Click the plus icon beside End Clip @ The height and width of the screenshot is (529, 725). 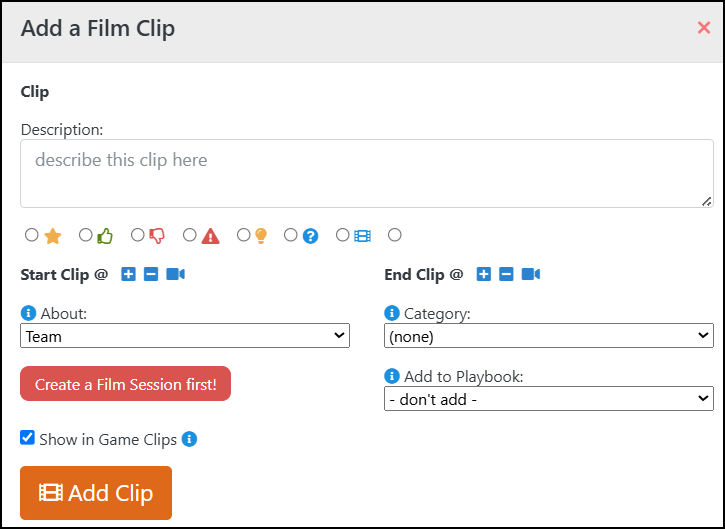(484, 274)
